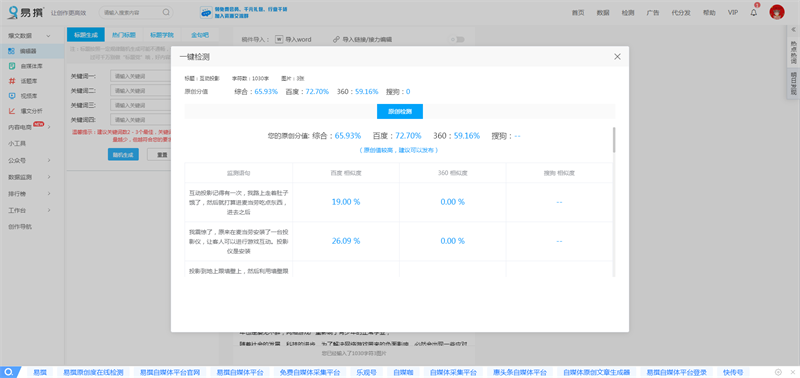Click the bottom bar settings circle icon
The width and height of the screenshot is (800, 378).
[x=778, y=372]
